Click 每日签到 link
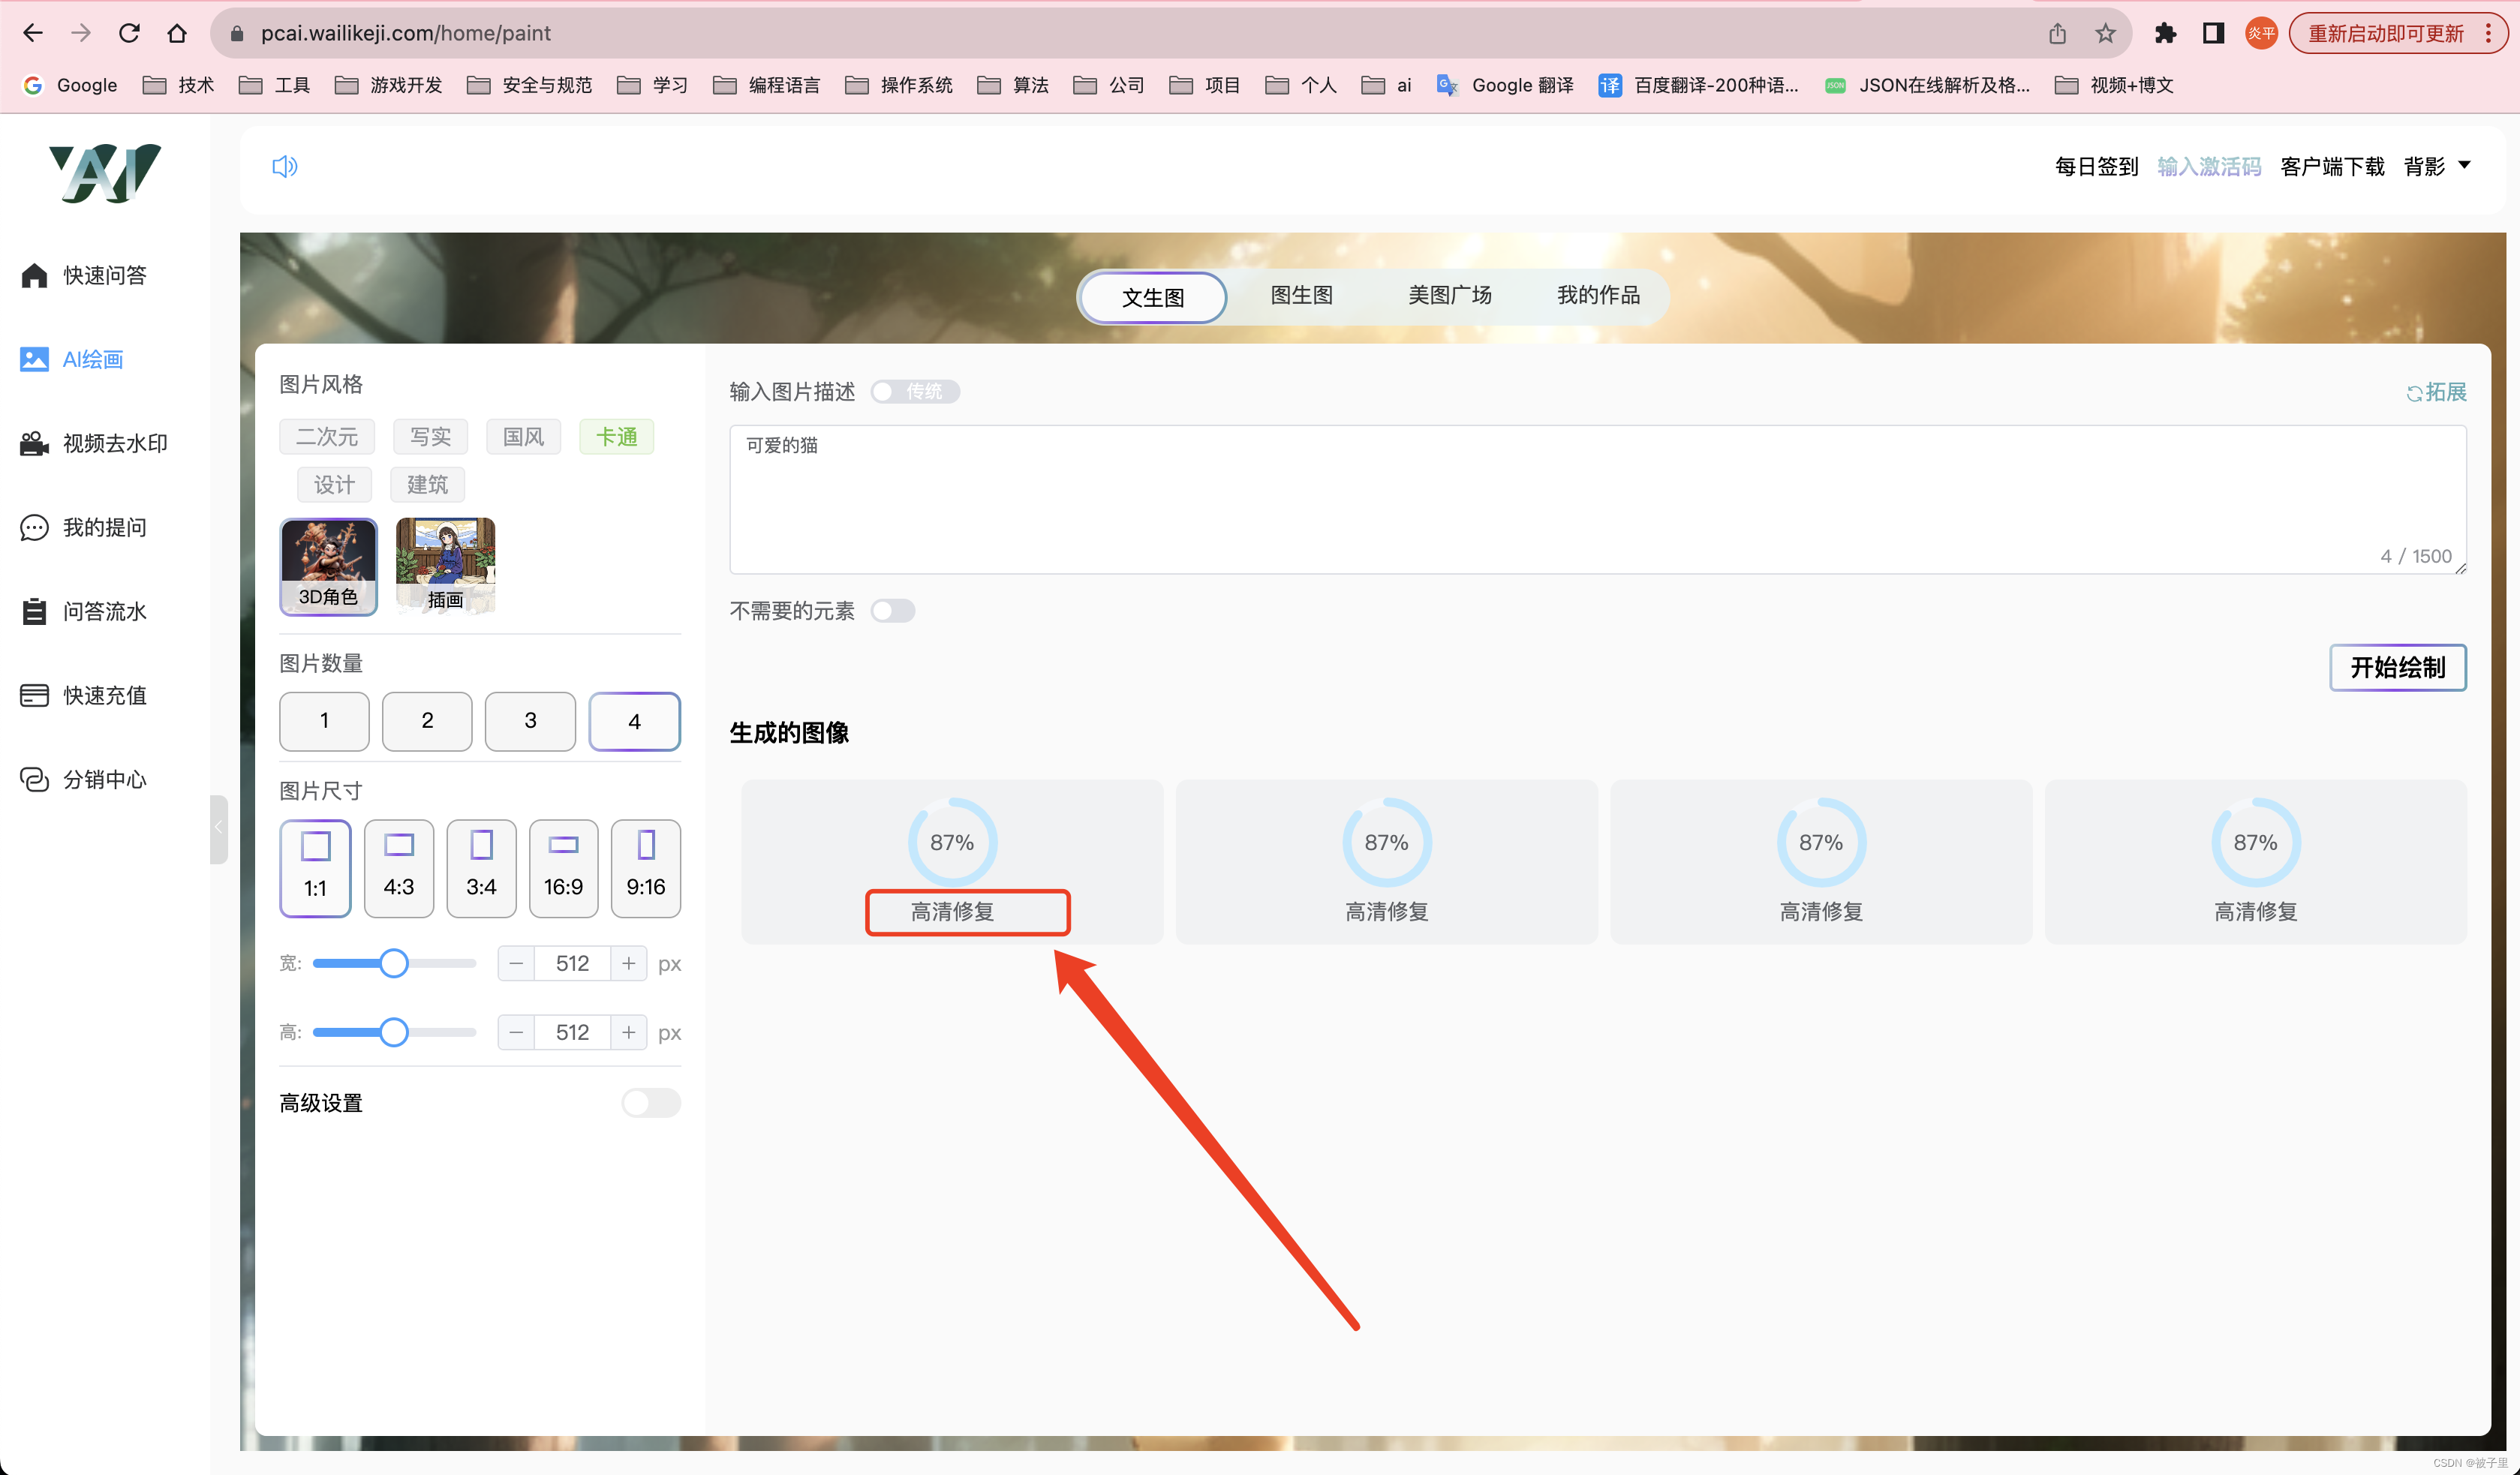Viewport: 2520px width, 1475px height. click(2096, 166)
